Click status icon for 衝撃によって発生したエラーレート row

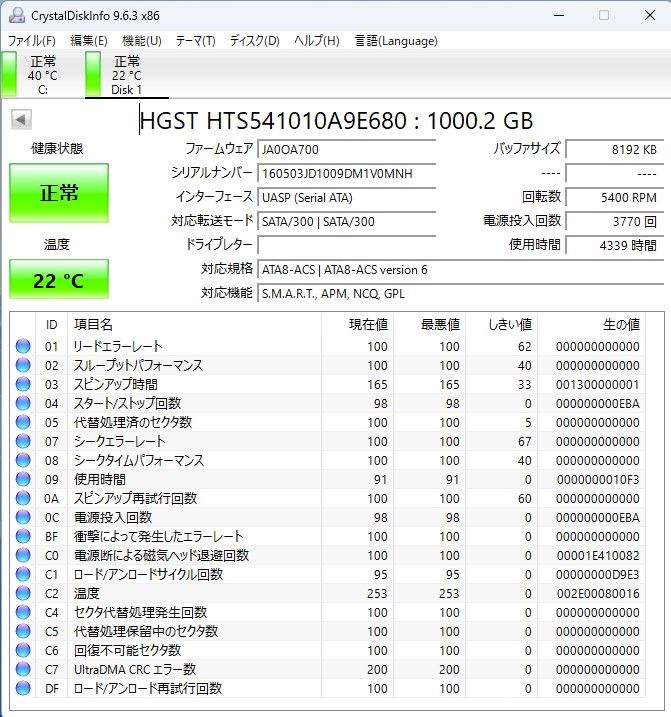click(x=23, y=536)
